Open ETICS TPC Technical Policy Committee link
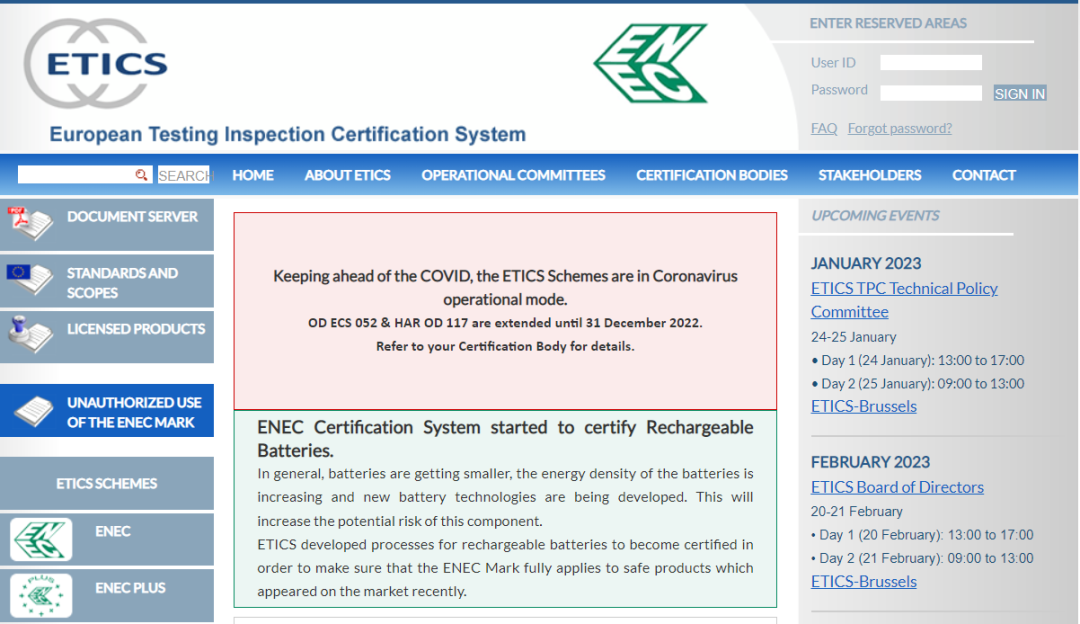The height and width of the screenshot is (624, 1080). [903, 299]
